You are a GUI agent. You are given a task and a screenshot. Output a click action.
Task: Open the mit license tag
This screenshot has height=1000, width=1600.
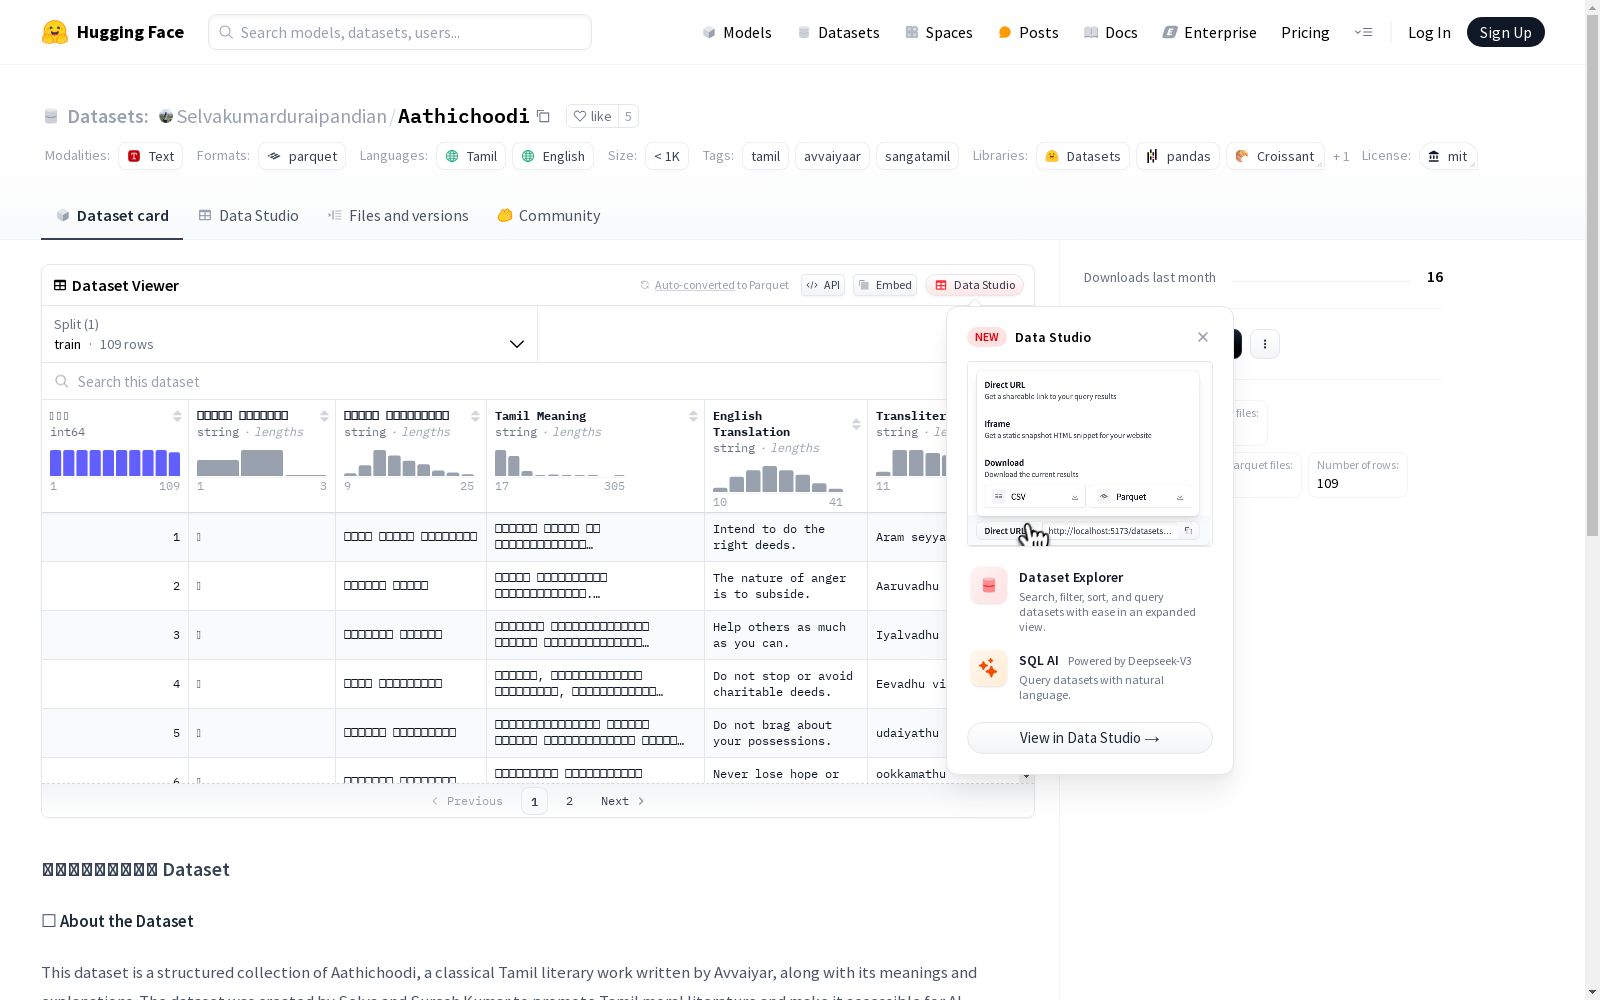(1448, 156)
